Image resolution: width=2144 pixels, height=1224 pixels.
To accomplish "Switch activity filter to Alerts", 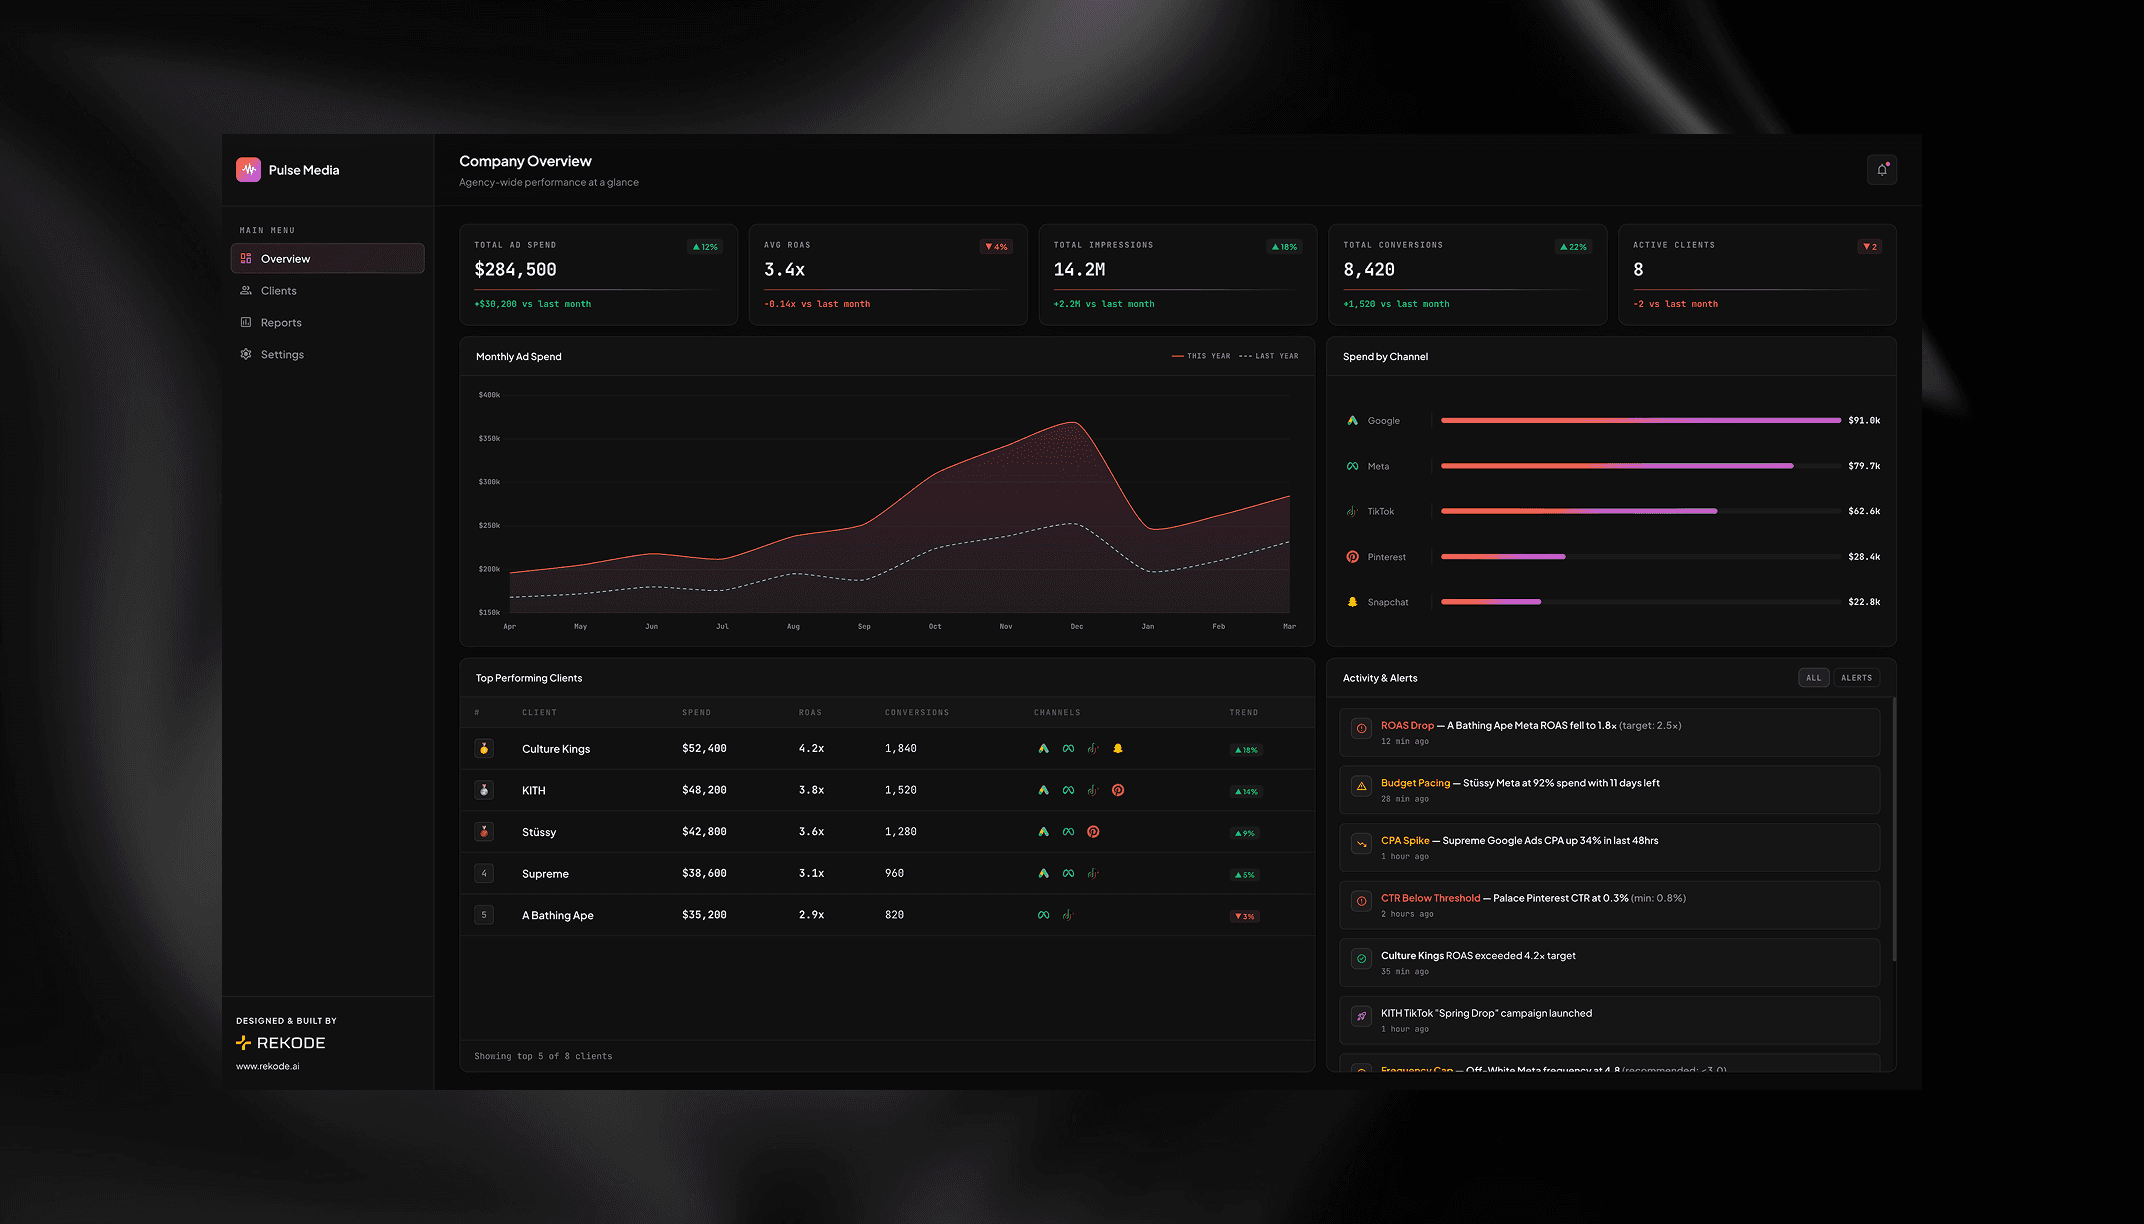I will (1856, 678).
